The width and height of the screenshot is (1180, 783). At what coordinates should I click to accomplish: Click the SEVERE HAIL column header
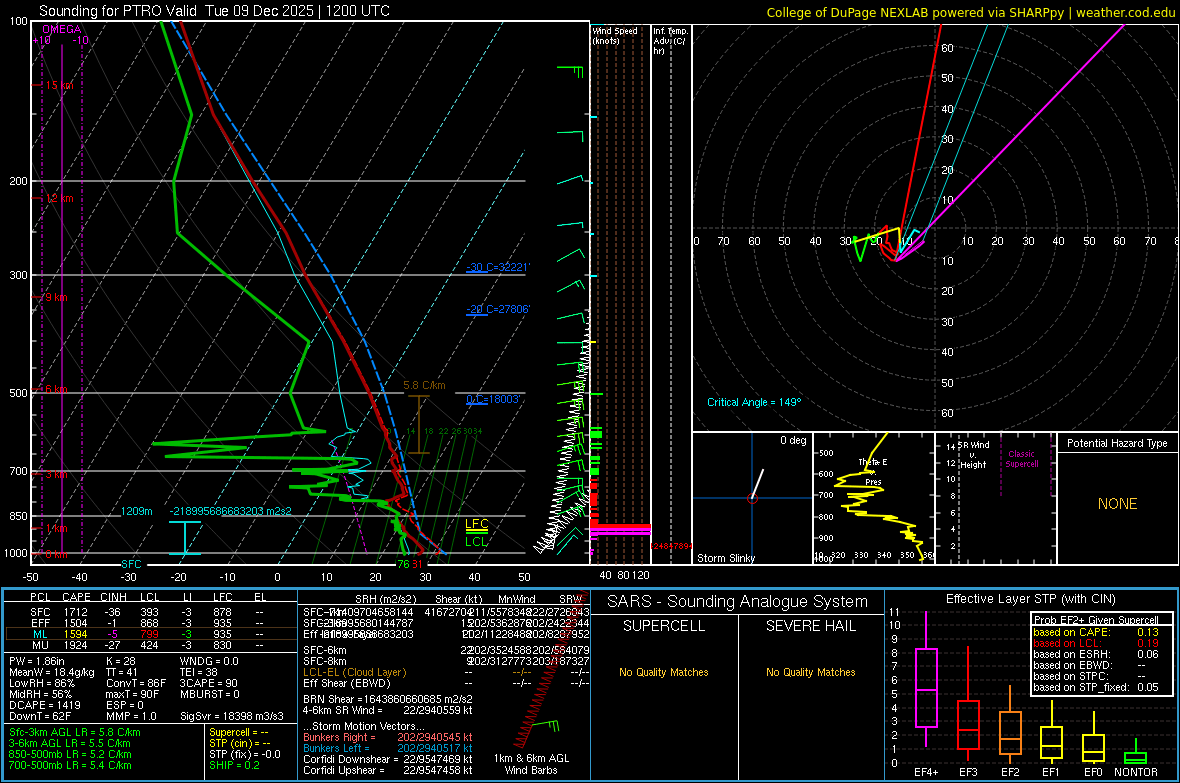(810, 626)
